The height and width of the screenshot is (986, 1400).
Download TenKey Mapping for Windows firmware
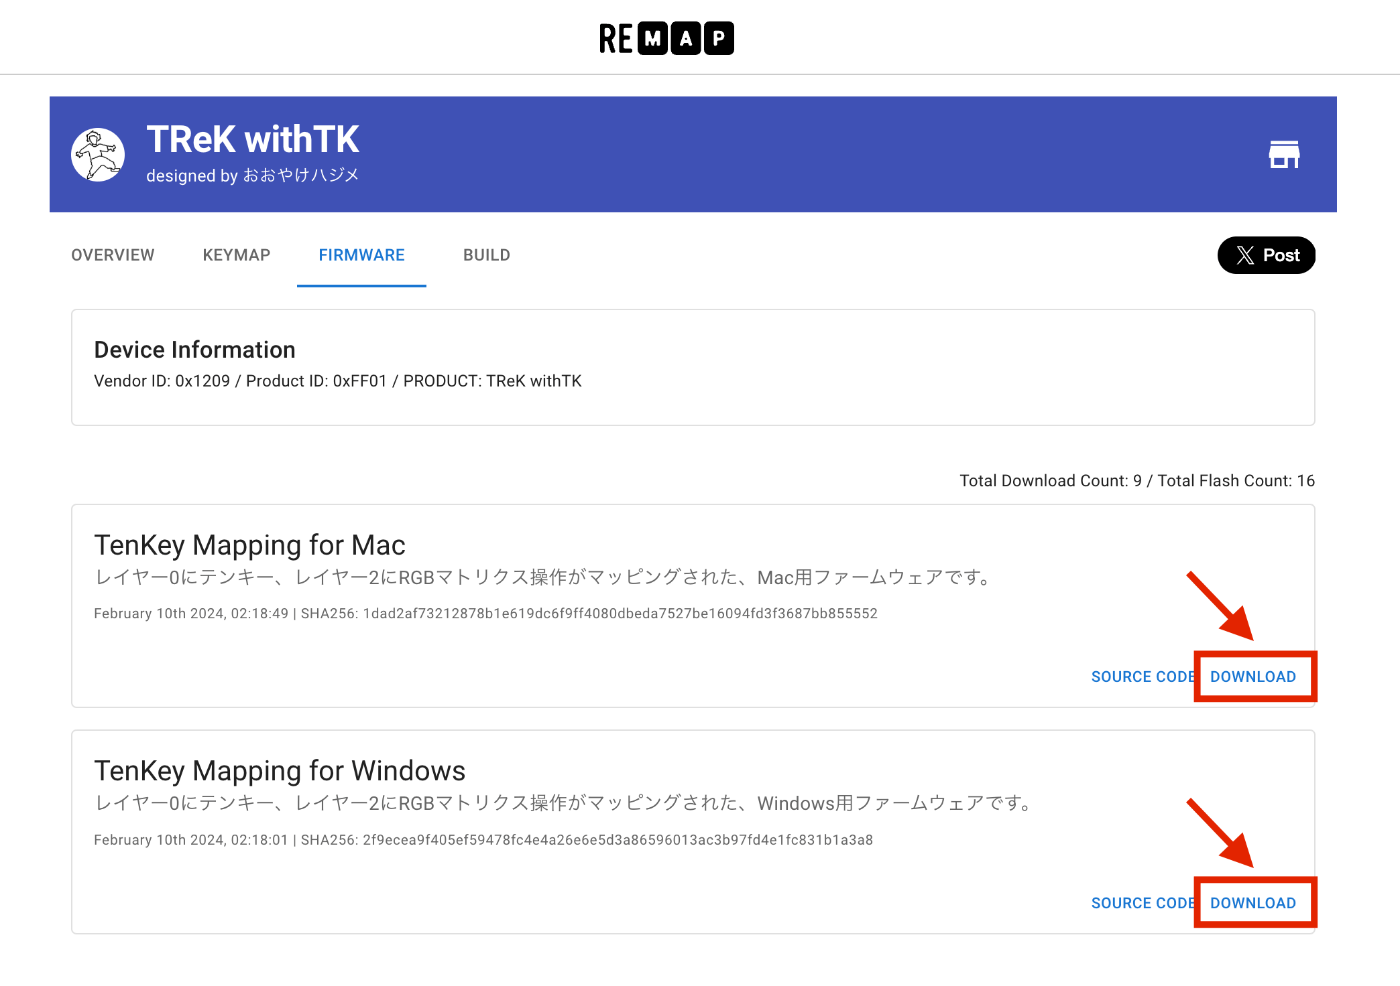[1253, 903]
